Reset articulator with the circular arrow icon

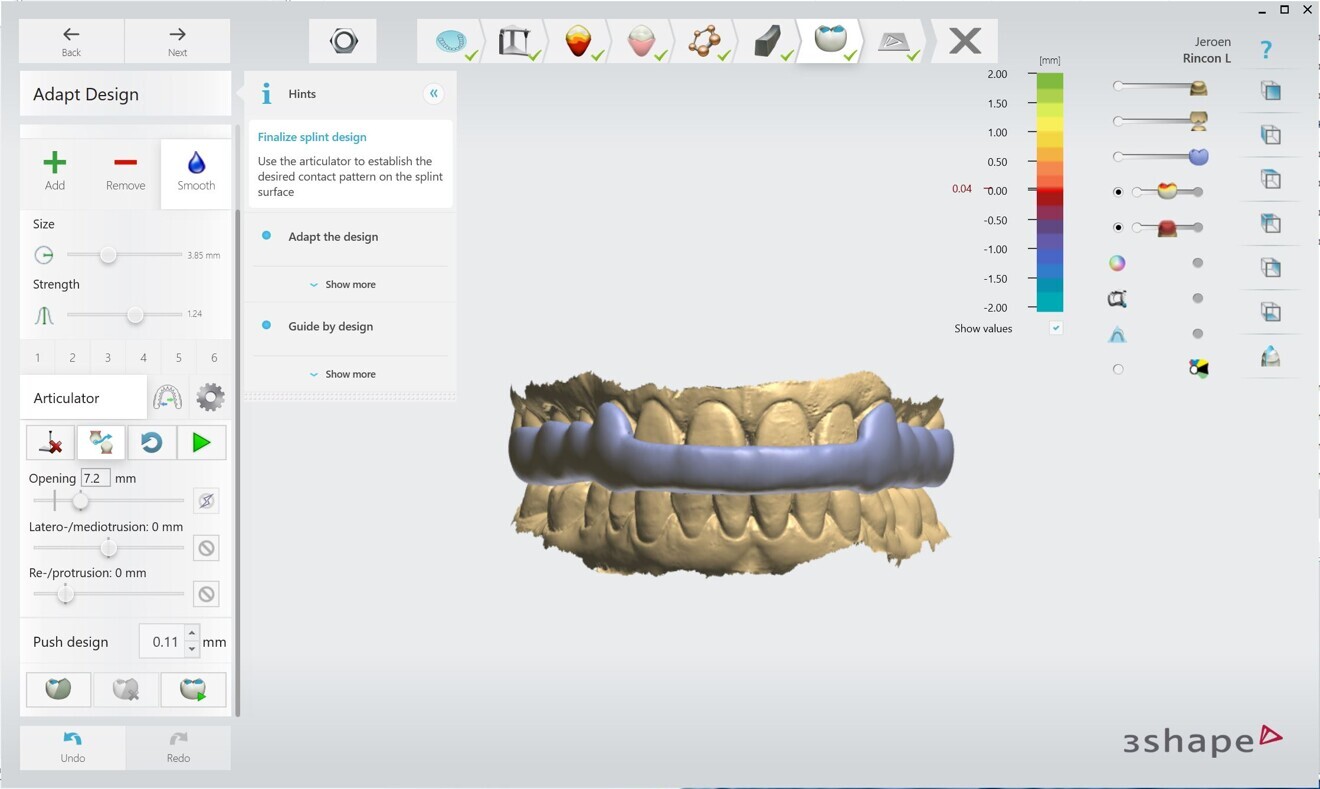point(152,442)
